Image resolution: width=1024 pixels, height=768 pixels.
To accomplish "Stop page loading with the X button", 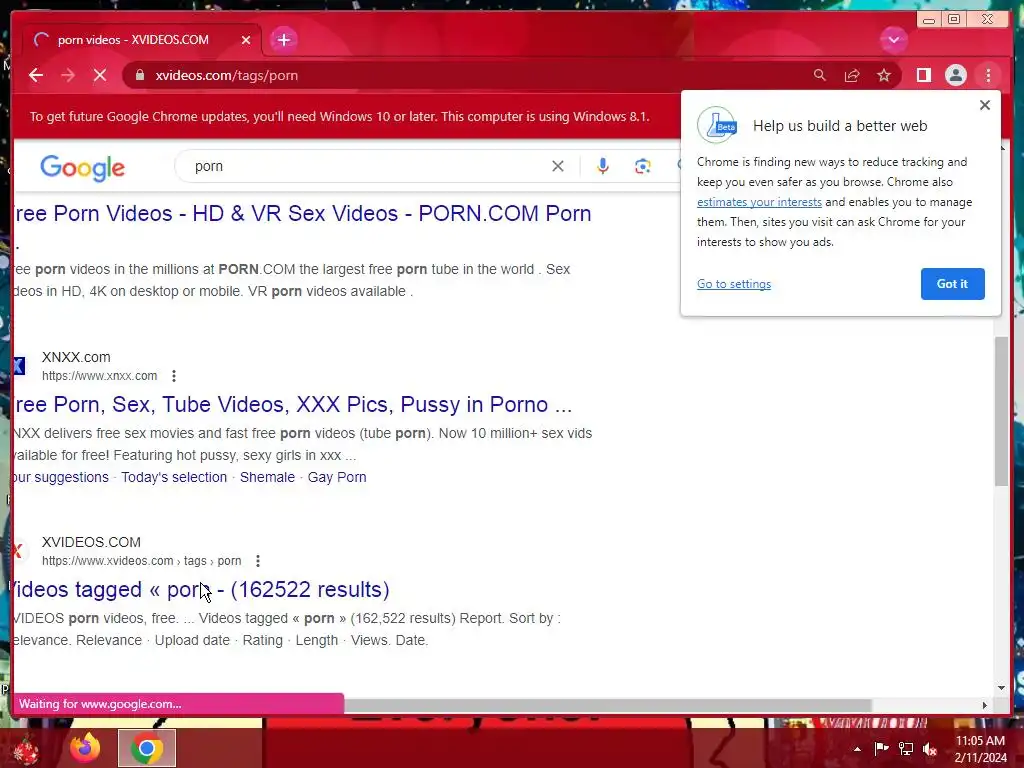I will [x=100, y=75].
